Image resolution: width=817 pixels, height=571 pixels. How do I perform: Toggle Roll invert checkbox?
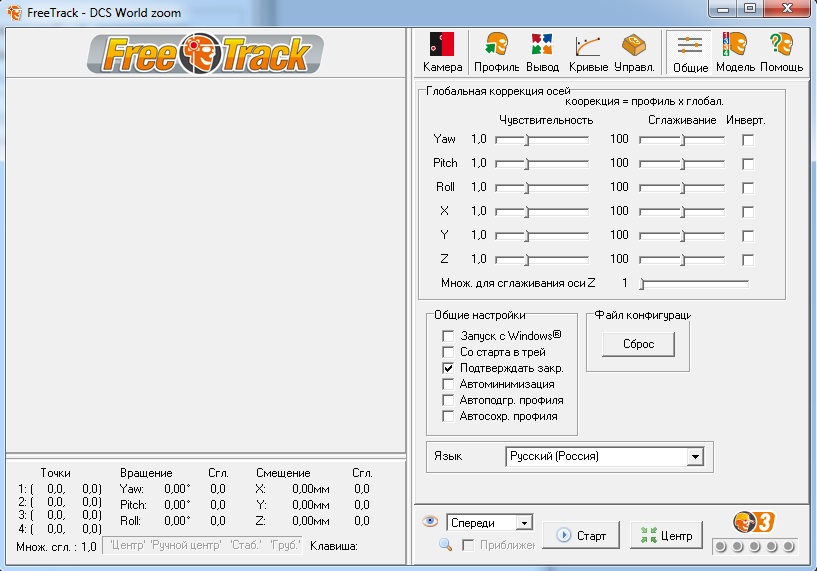tap(748, 188)
